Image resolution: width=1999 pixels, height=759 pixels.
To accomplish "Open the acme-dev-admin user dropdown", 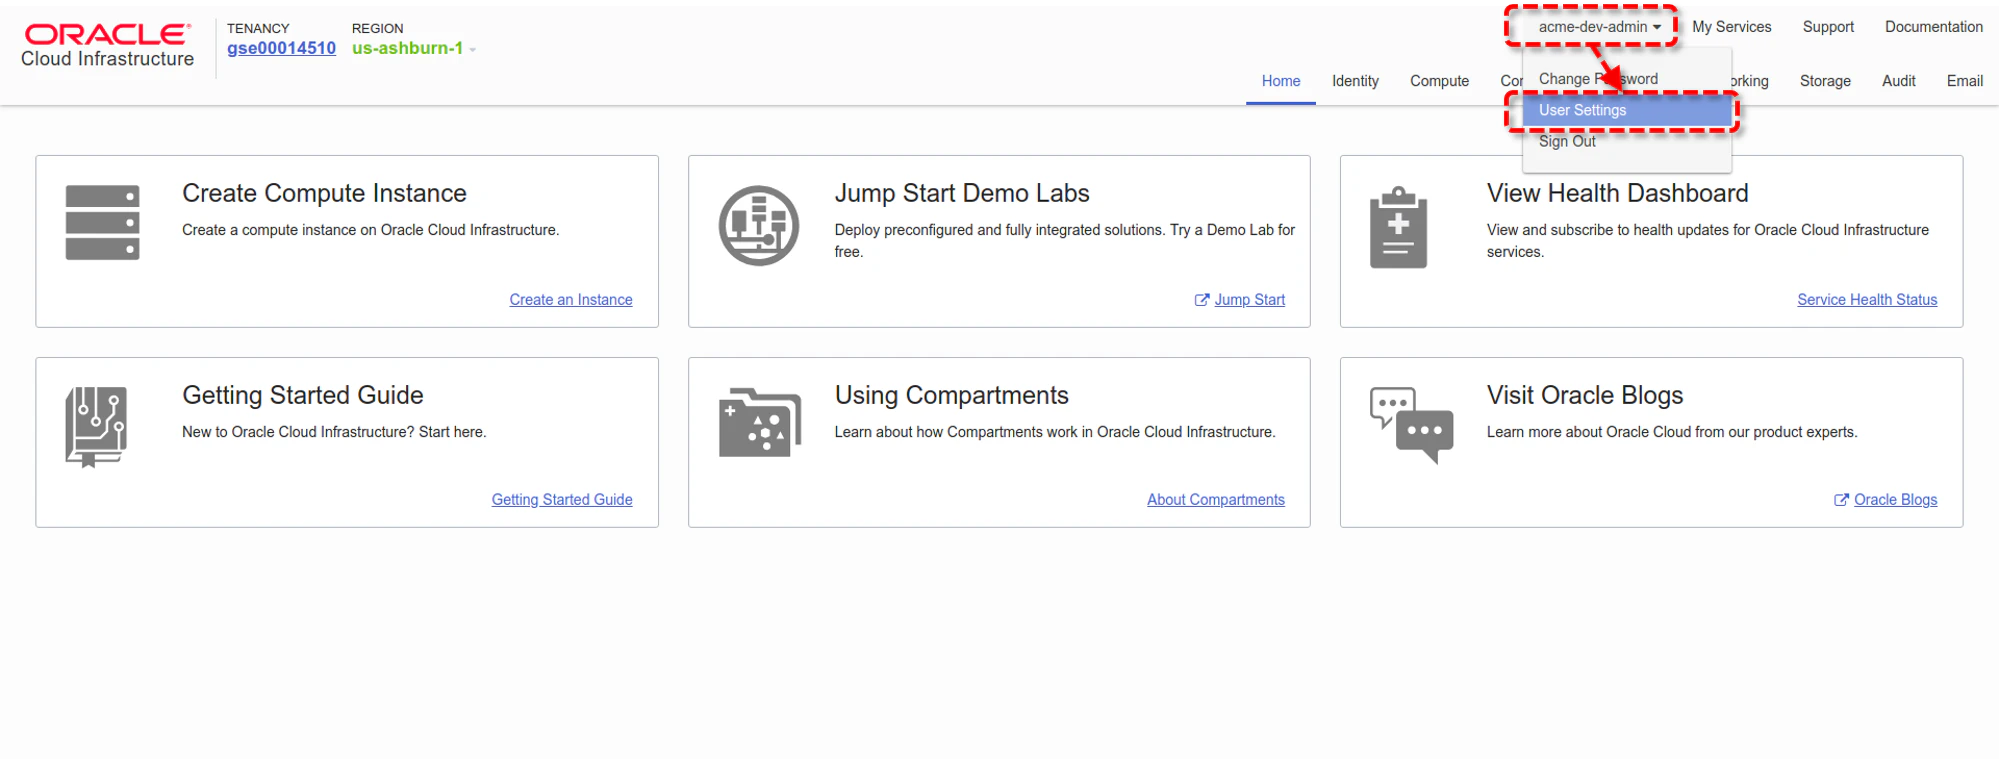I will tap(1599, 27).
